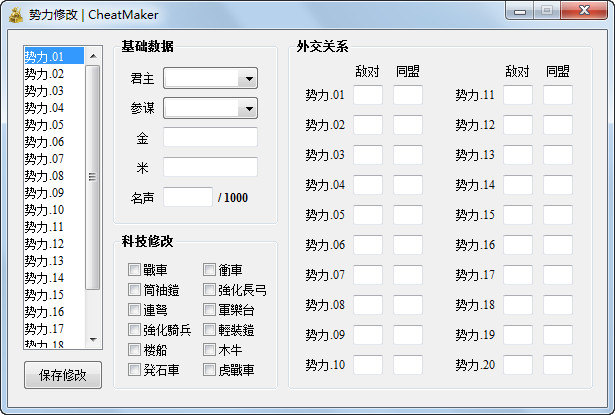Click 势力.03 敌对 field in diplomacy
The height and width of the screenshot is (415, 615).
click(368, 155)
